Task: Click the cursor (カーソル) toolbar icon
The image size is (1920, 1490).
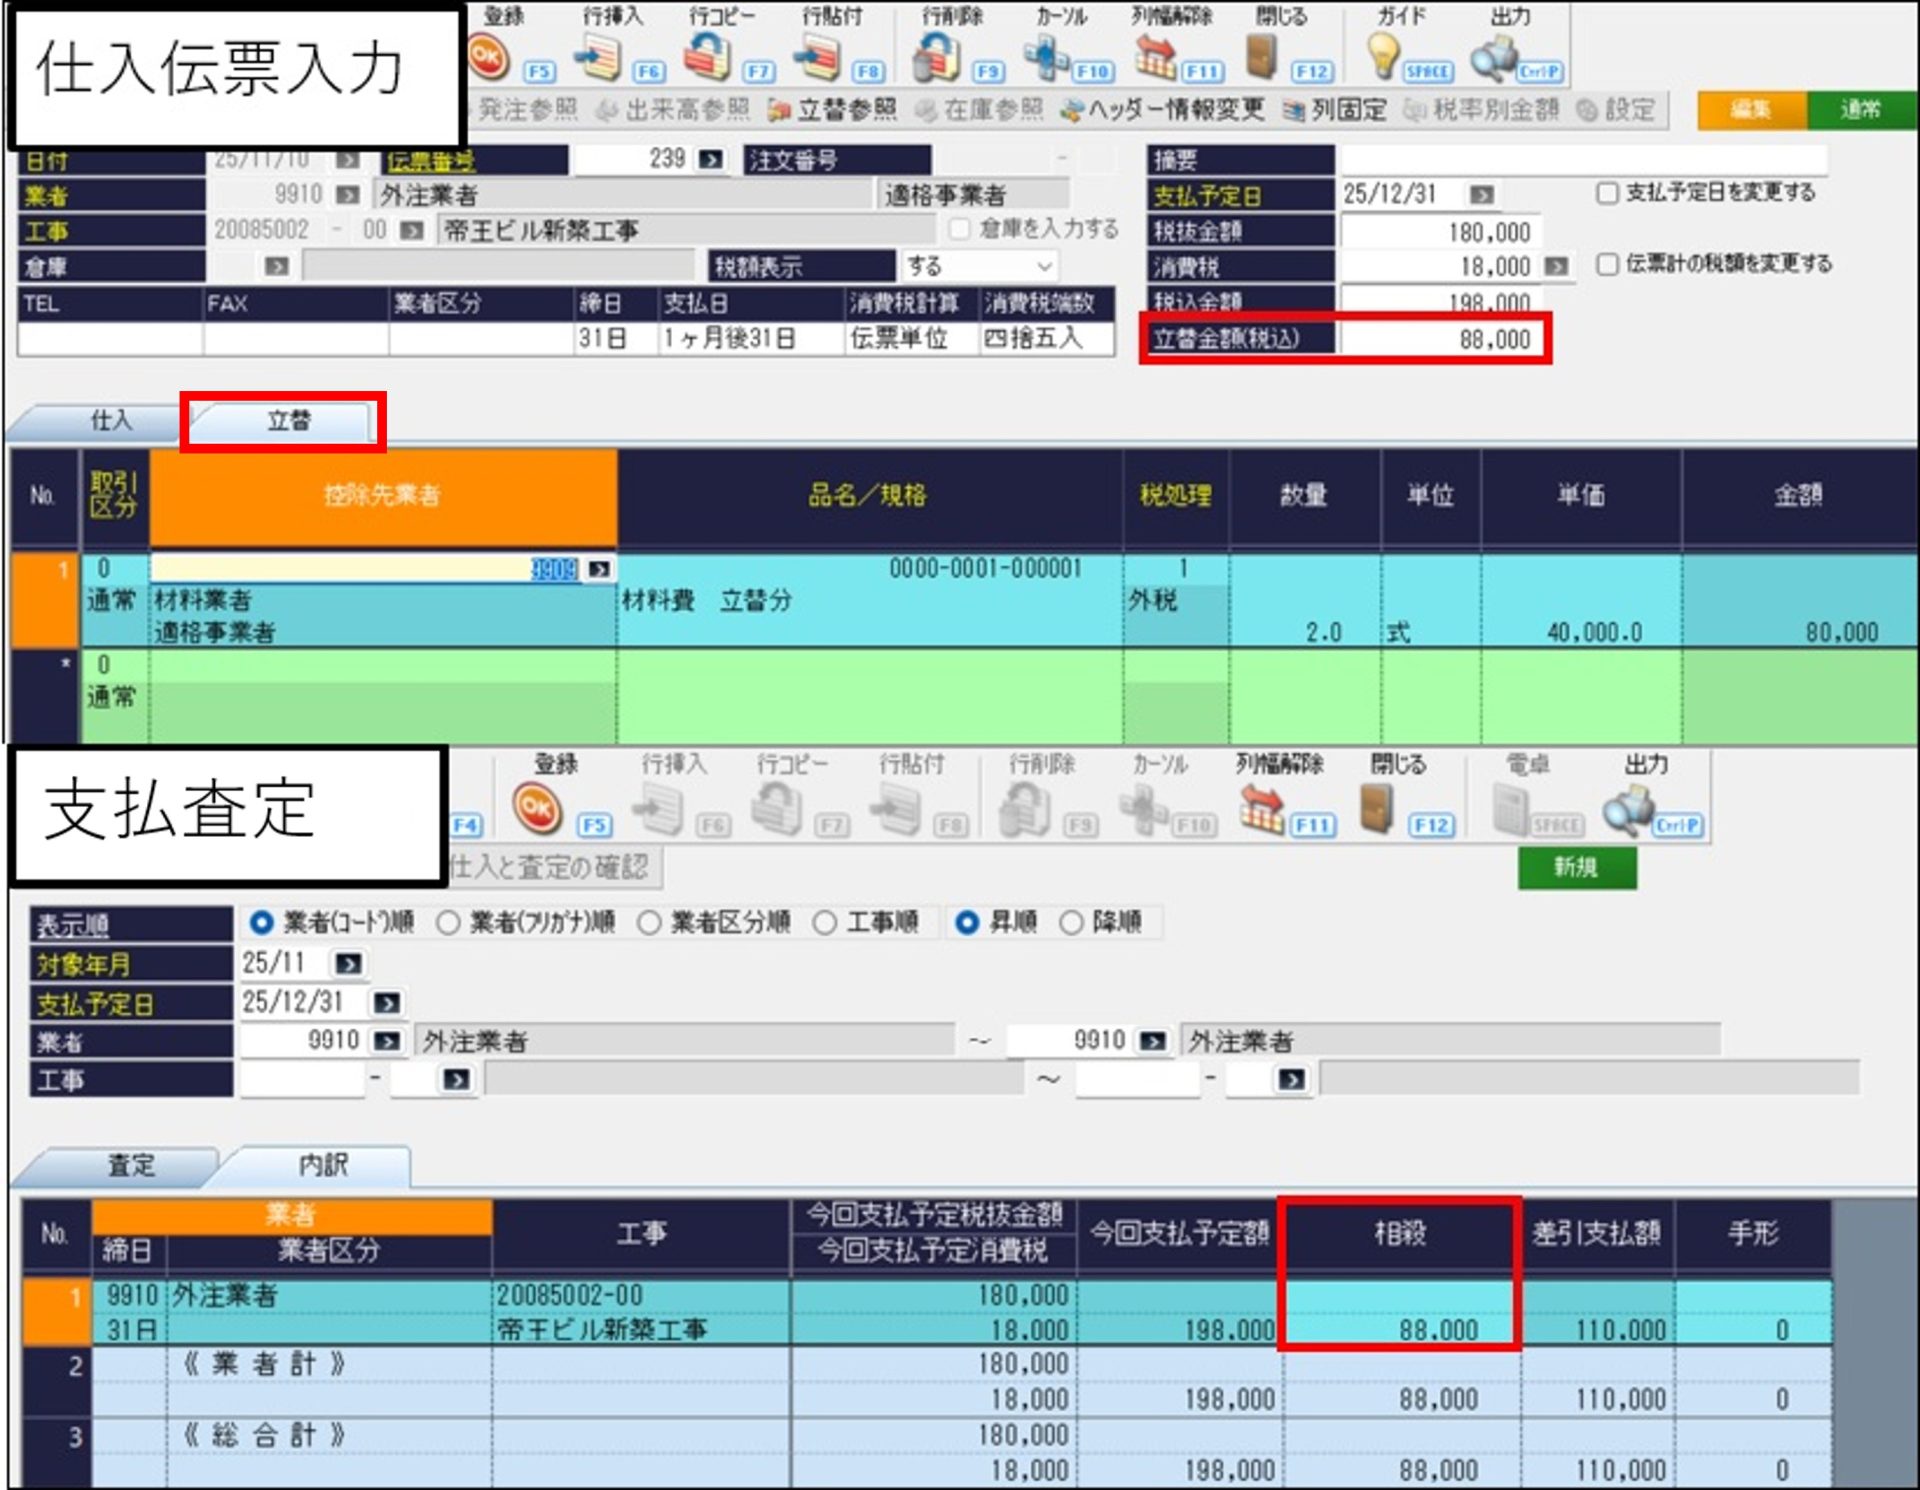Action: [1046, 58]
